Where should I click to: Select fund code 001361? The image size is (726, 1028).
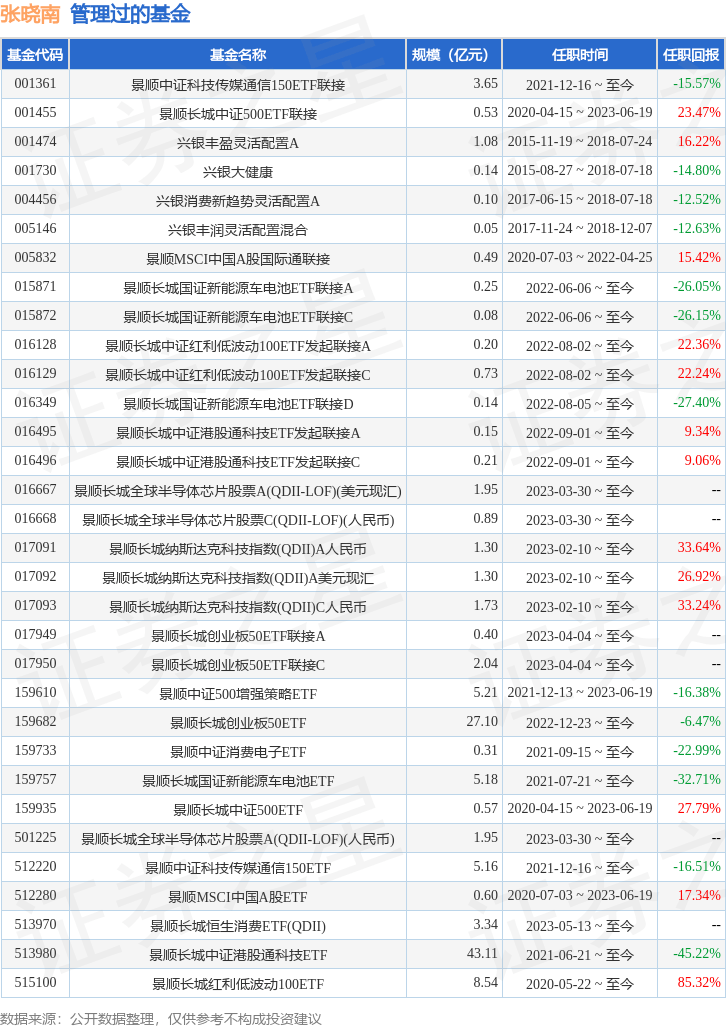(35, 84)
